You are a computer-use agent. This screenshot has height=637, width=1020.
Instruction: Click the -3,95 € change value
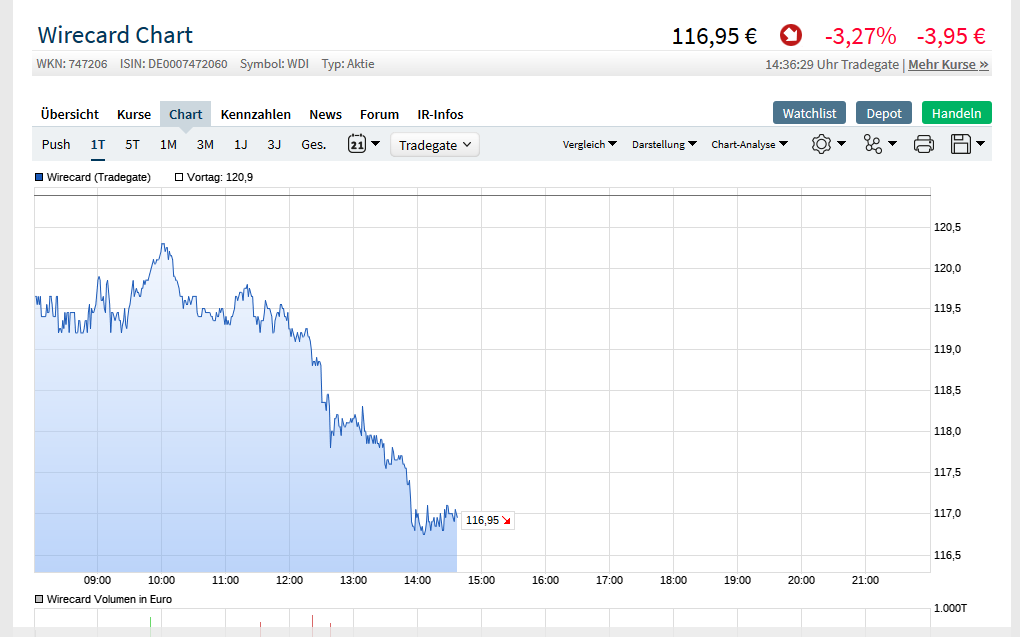coord(951,36)
